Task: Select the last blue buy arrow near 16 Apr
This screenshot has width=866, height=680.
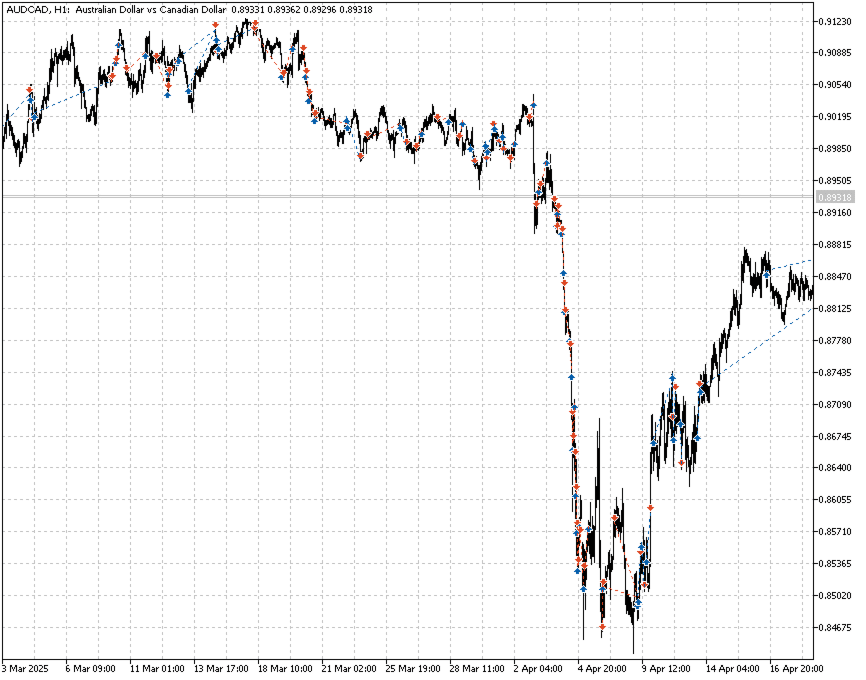Action: (x=767, y=274)
